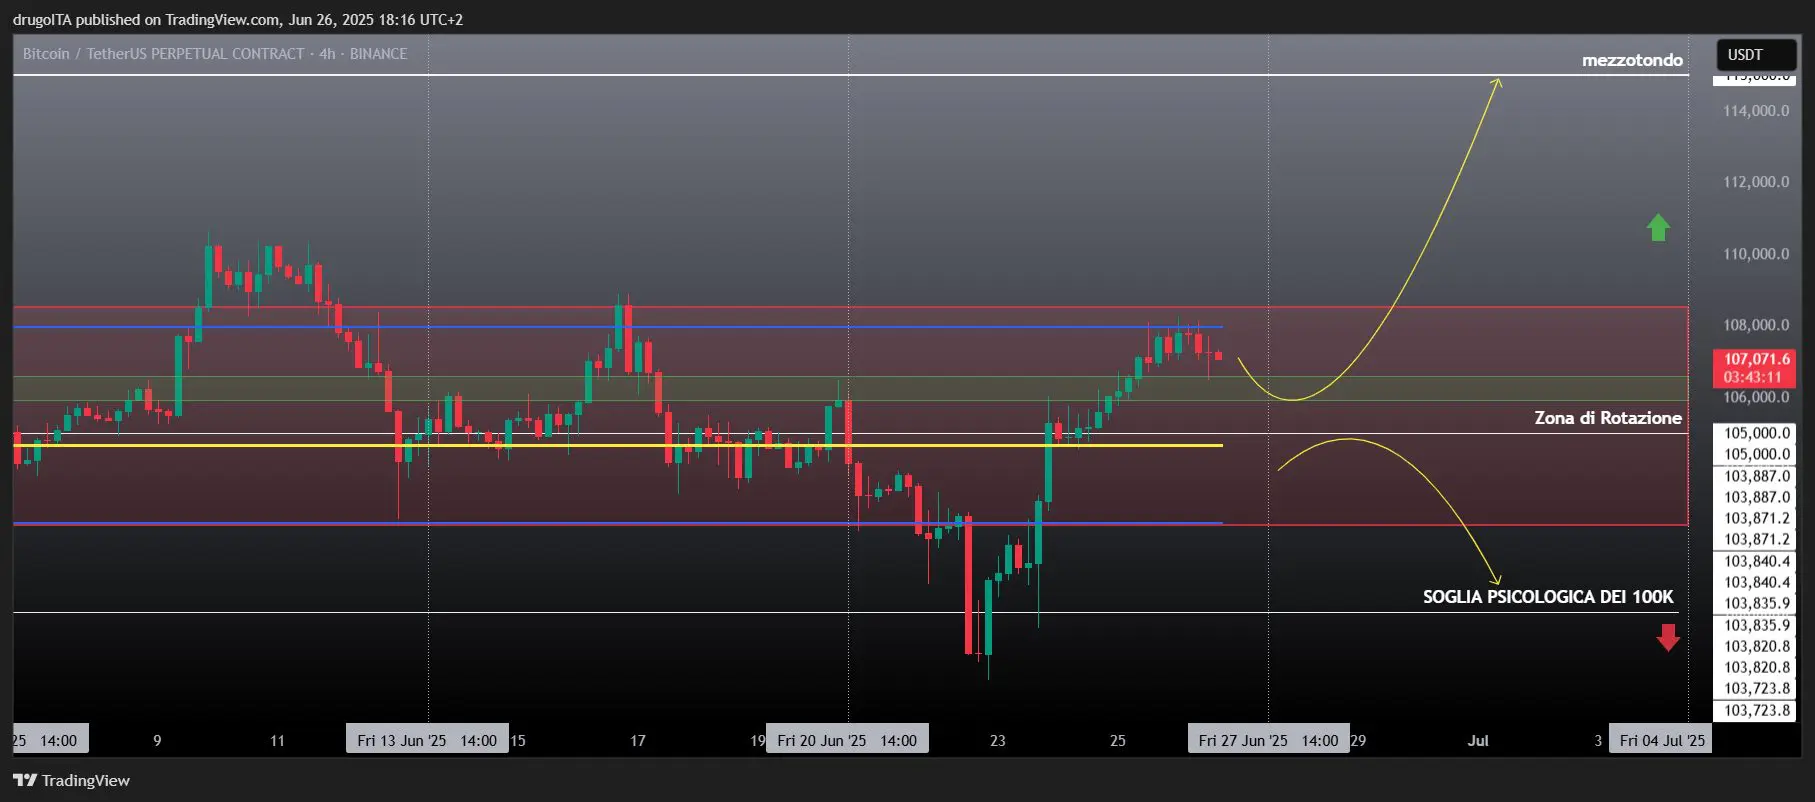This screenshot has height=802, width=1815.
Task: Click the TradingView logo at the bottom
Action: point(72,780)
